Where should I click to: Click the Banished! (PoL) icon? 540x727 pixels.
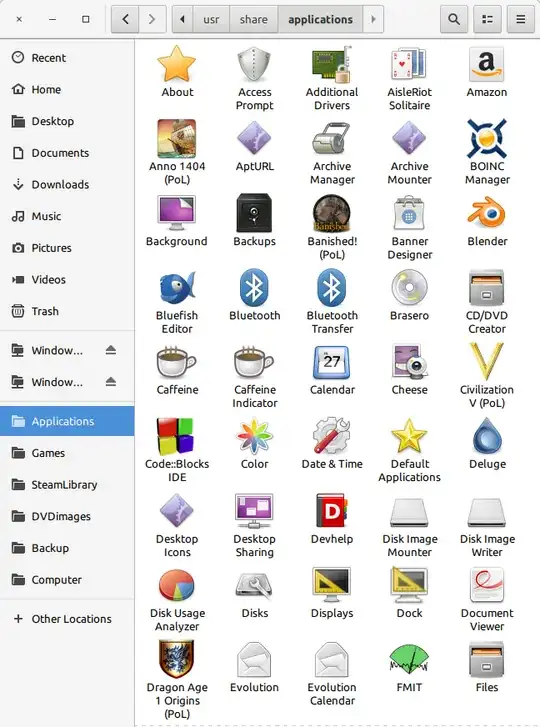click(332, 213)
